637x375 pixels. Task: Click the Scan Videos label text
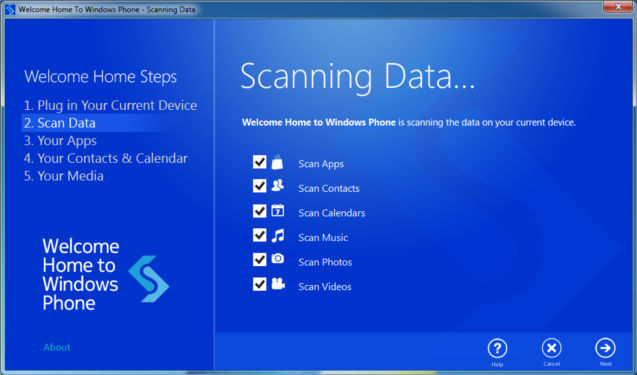[325, 287]
